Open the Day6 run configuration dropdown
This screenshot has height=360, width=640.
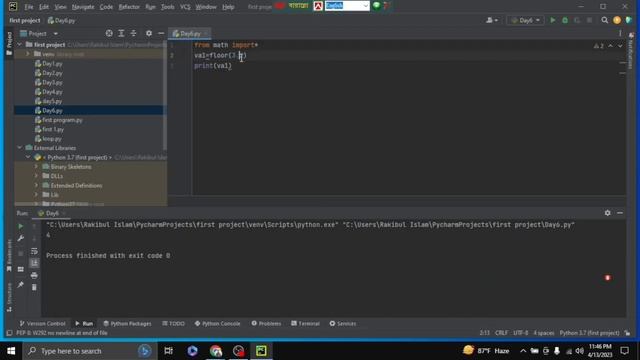coord(525,20)
